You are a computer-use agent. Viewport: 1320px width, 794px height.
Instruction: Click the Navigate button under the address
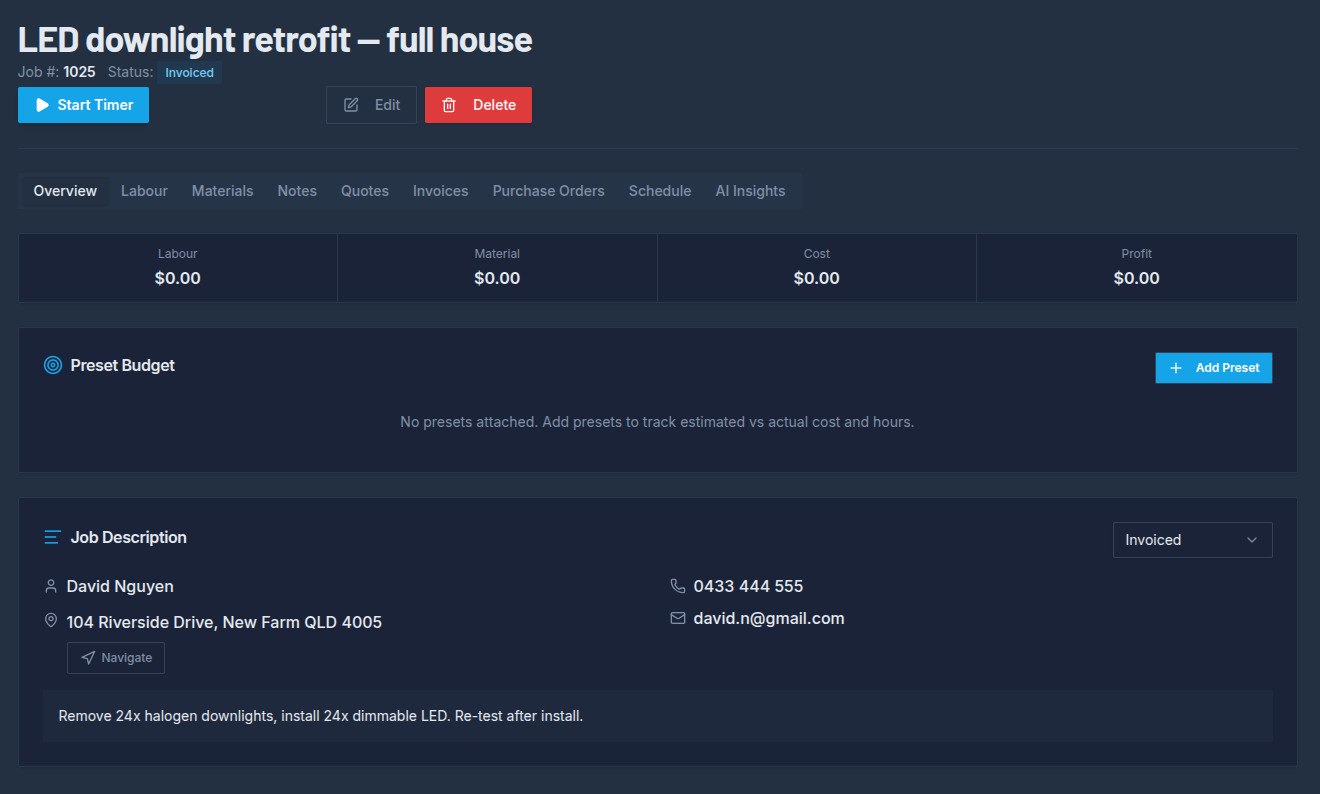click(116, 658)
